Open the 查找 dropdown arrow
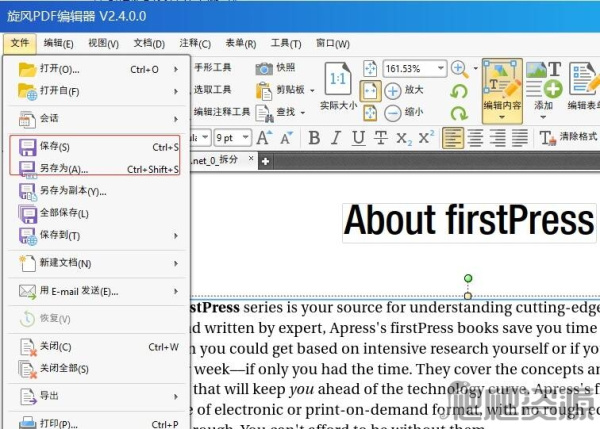This screenshot has width=600, height=429. [303, 113]
